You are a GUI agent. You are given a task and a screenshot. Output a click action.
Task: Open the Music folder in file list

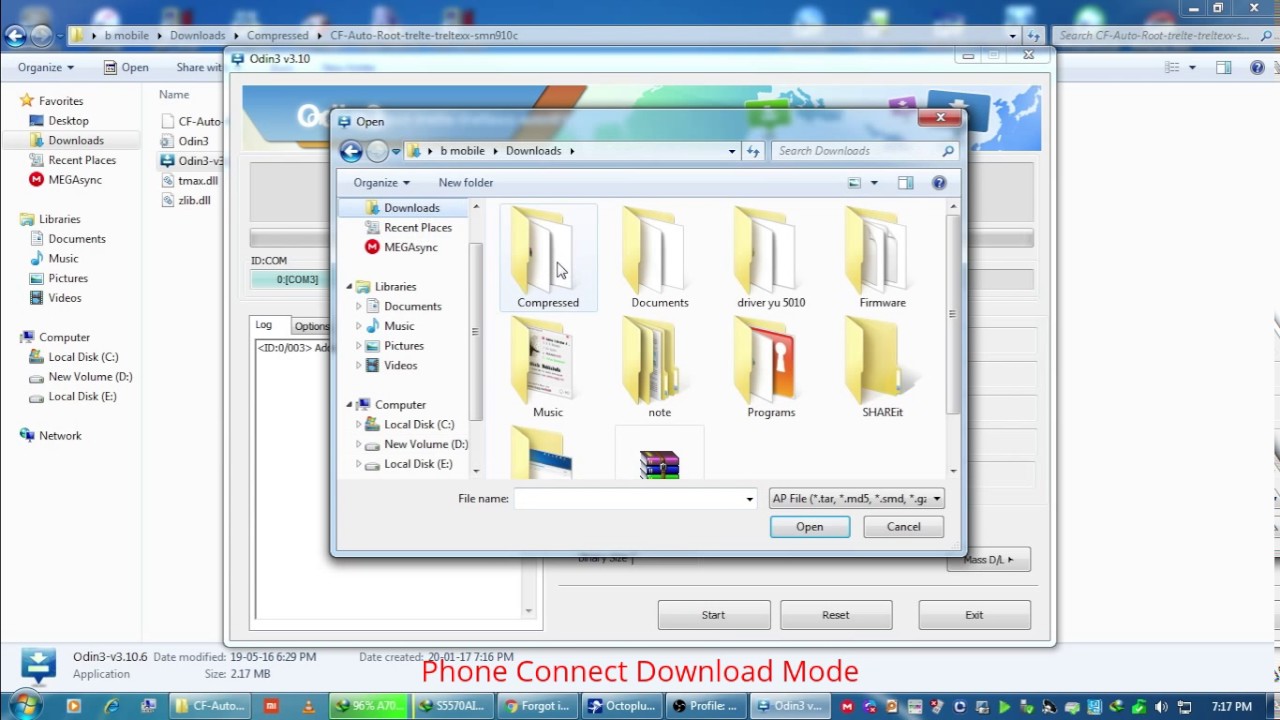(548, 368)
